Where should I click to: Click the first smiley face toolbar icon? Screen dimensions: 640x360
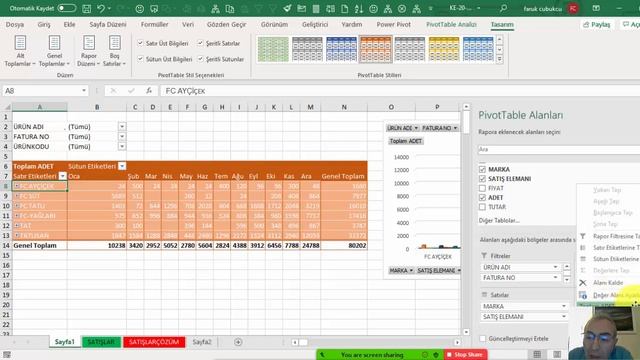tap(140, 9)
